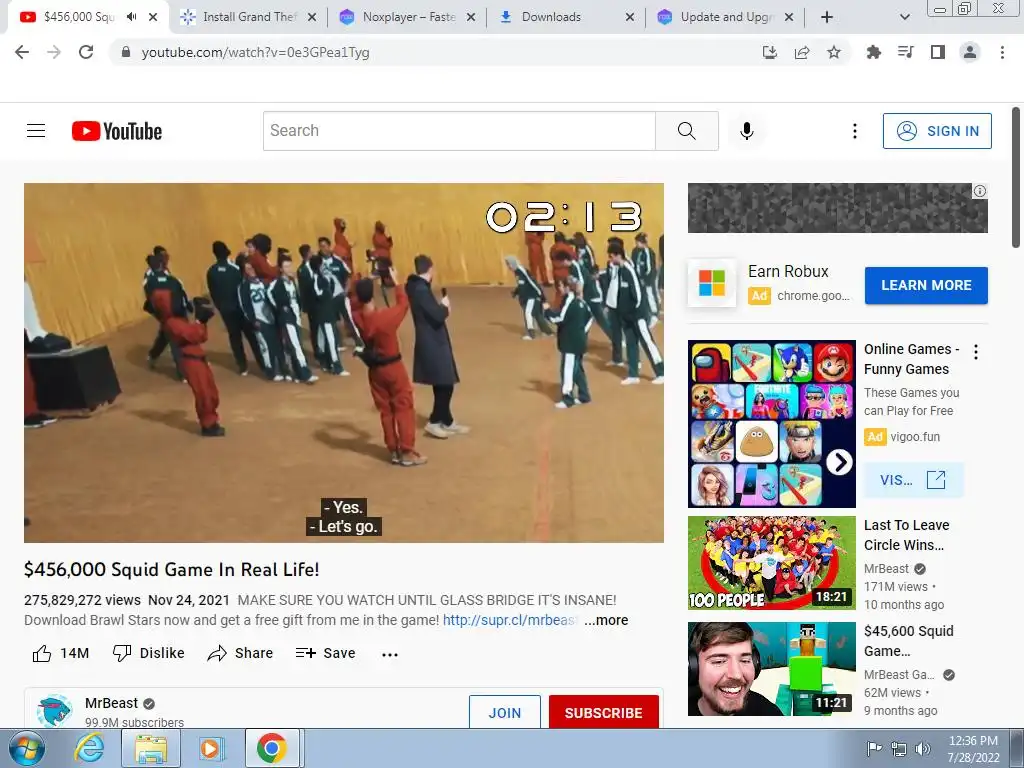
Task: Open Windows Media Player from taskbar
Action: point(211,748)
